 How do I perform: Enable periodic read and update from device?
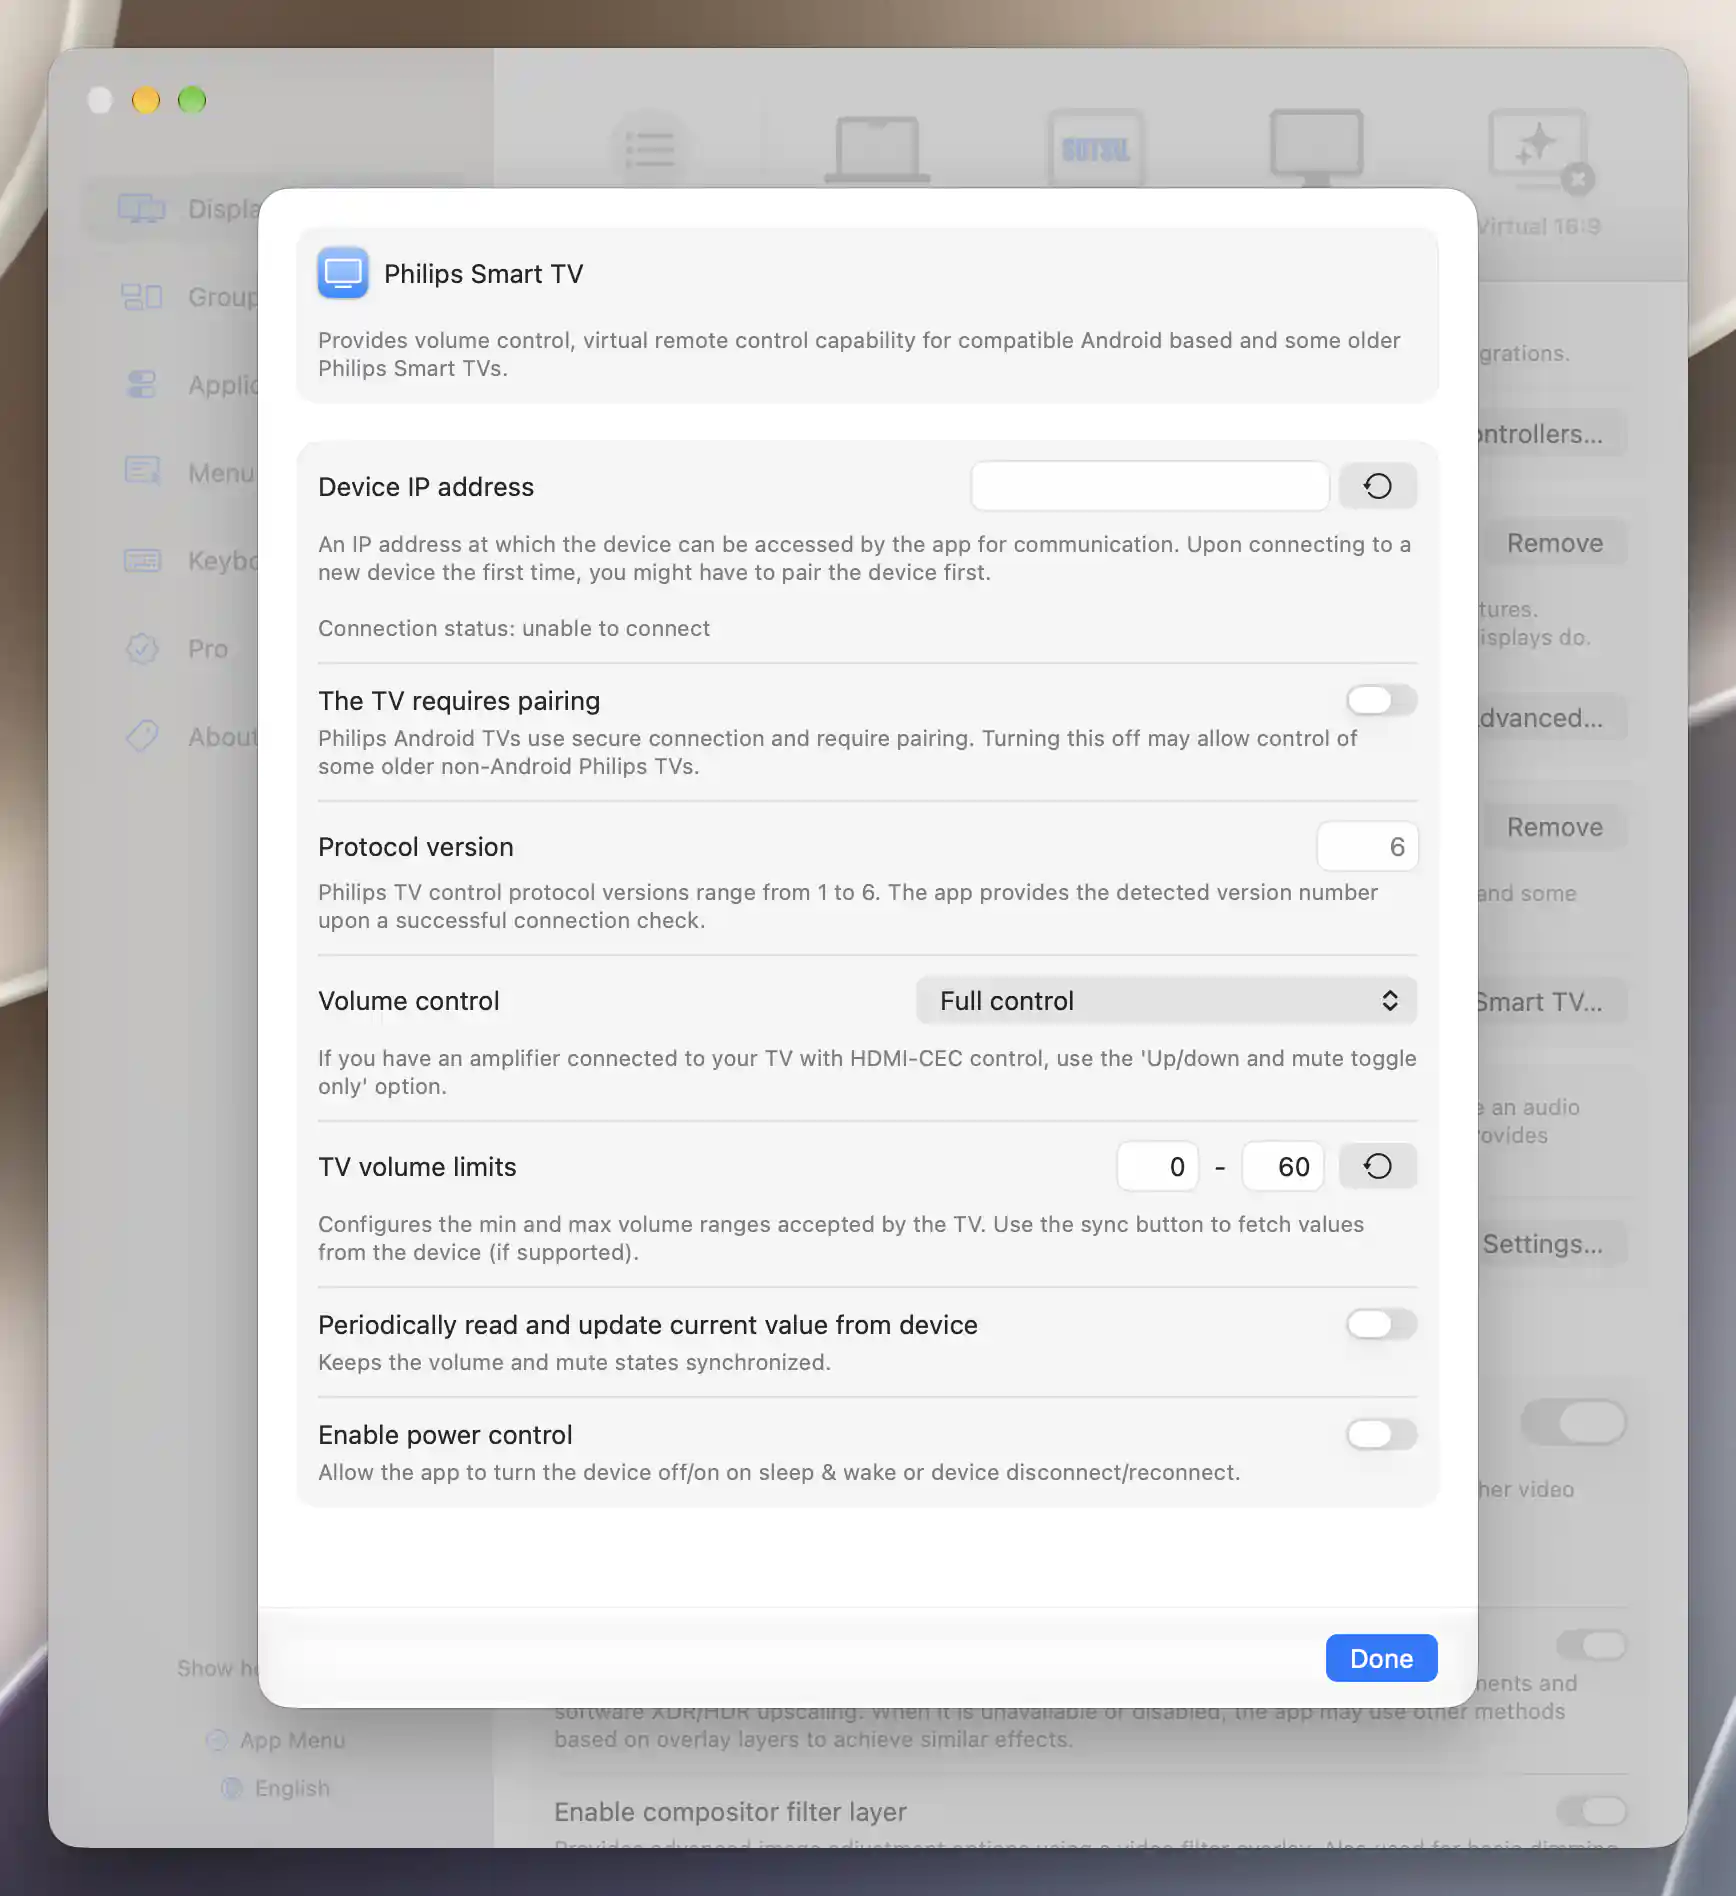[x=1381, y=1324]
